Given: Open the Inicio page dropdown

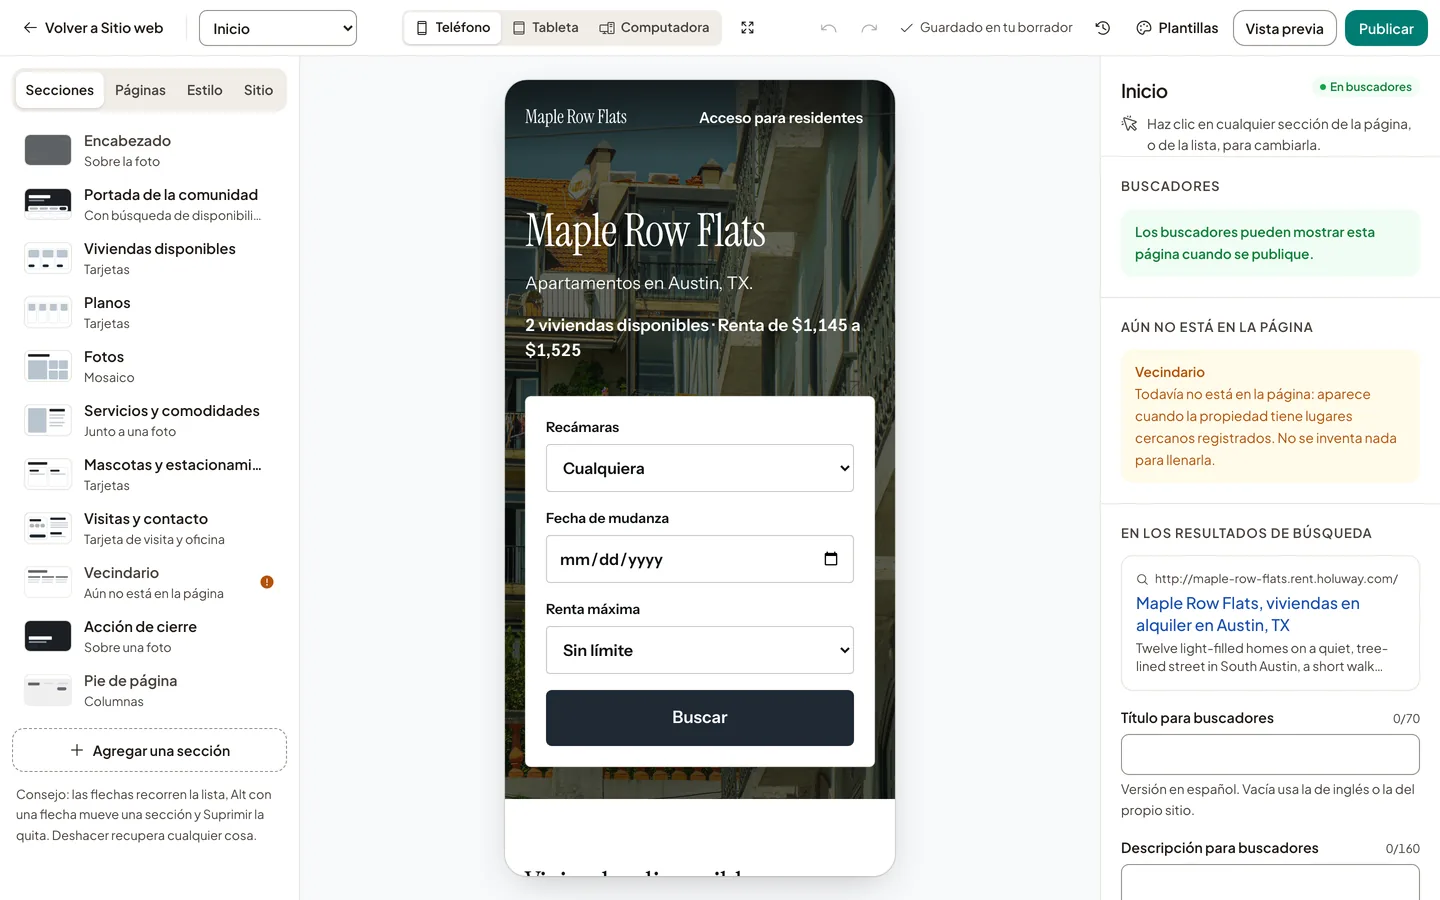Looking at the screenshot, I should [278, 28].
